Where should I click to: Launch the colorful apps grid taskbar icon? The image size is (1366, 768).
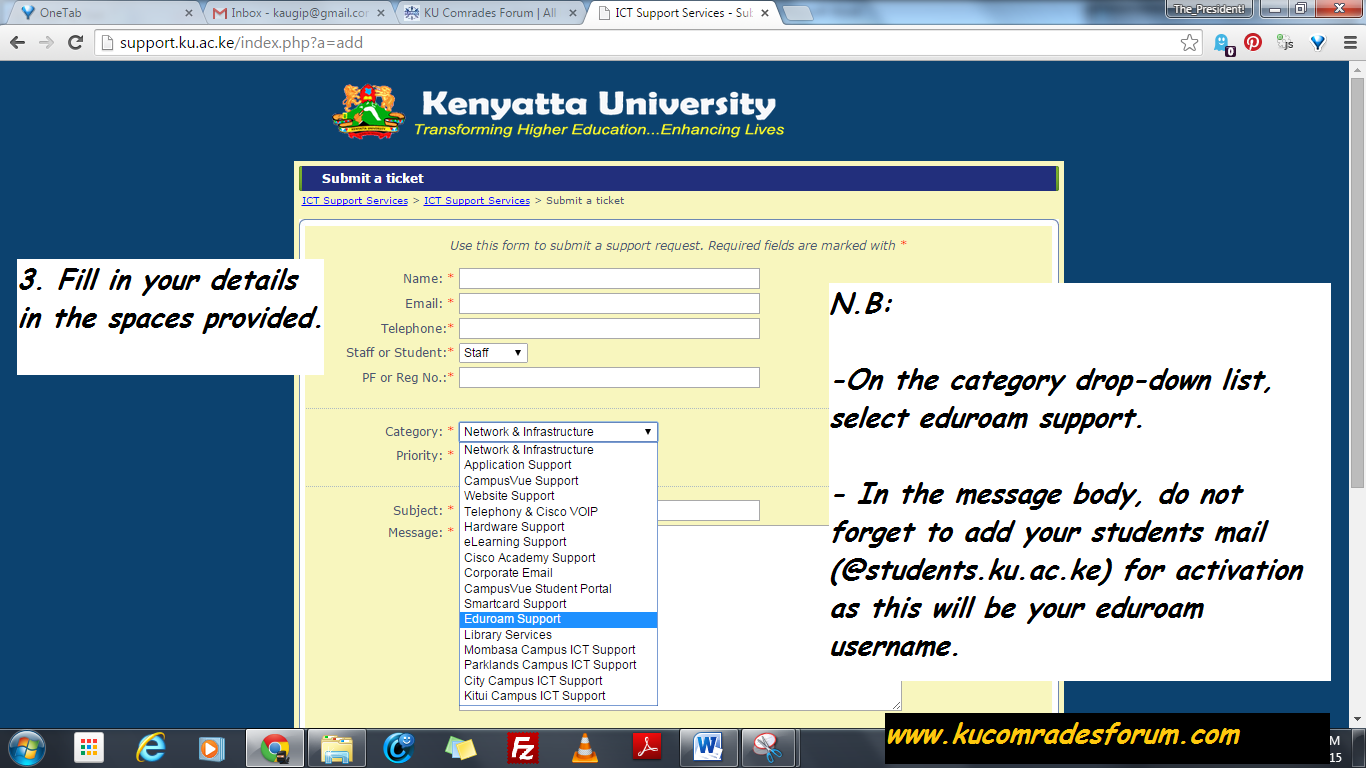point(89,748)
